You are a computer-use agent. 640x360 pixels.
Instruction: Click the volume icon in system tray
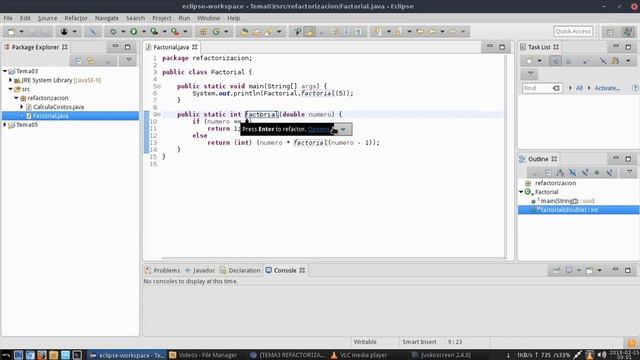pos(601,355)
